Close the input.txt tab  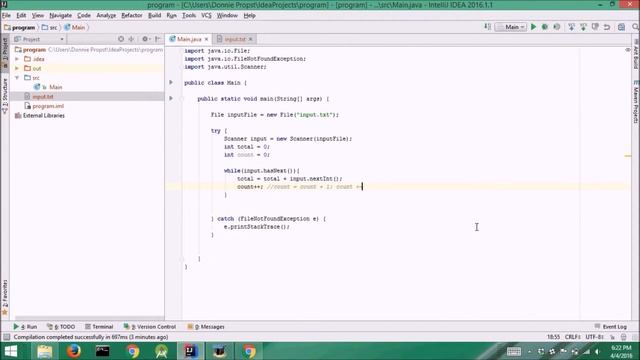(251, 39)
